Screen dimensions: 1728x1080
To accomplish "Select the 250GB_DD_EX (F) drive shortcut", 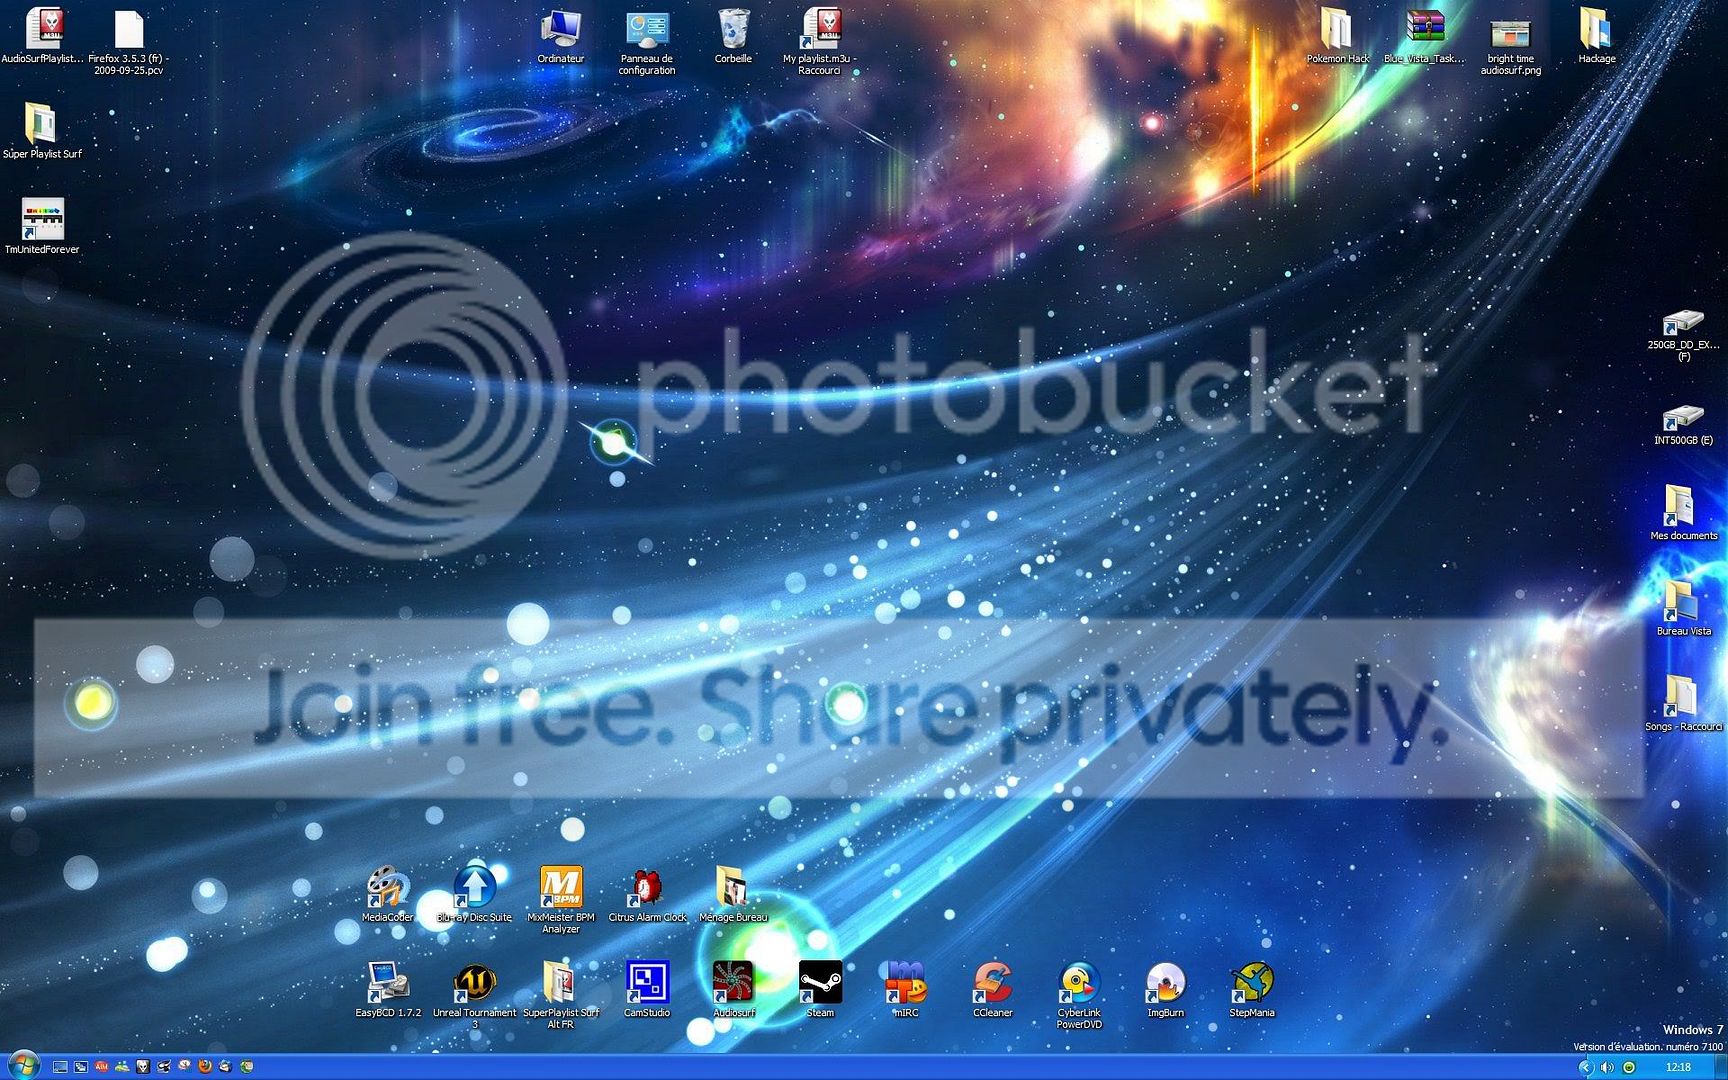I will tap(1683, 335).
